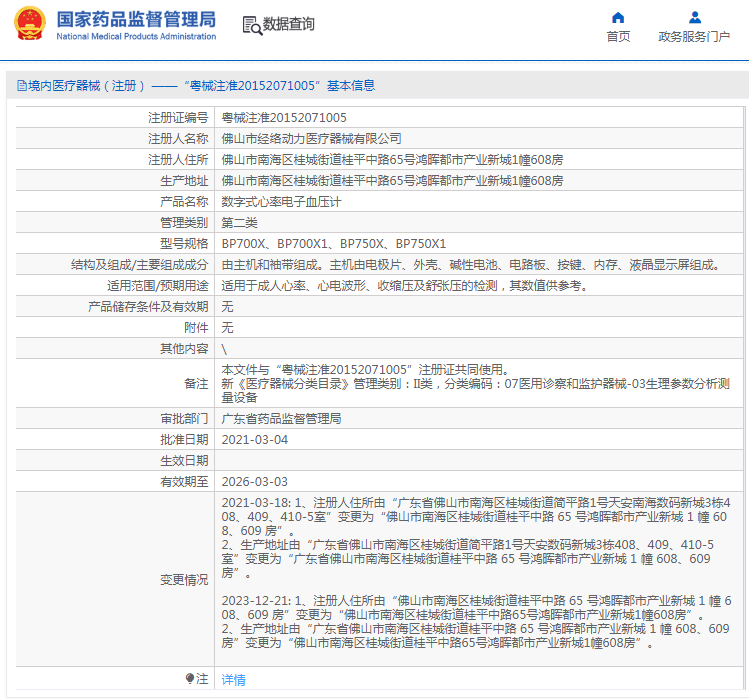Click the 2021-03-18 change record text
The width and height of the screenshot is (749, 699).
(476, 538)
